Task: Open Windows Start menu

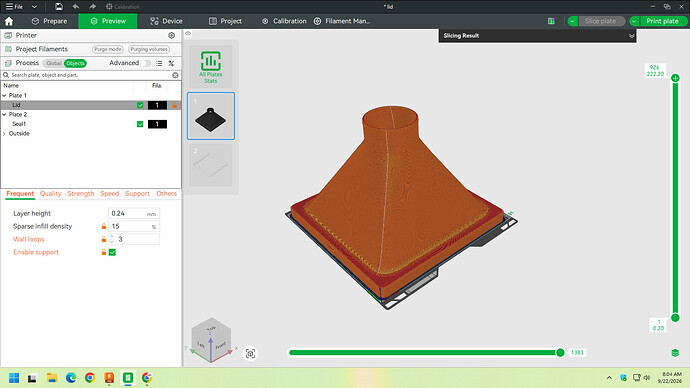Action: [14, 378]
